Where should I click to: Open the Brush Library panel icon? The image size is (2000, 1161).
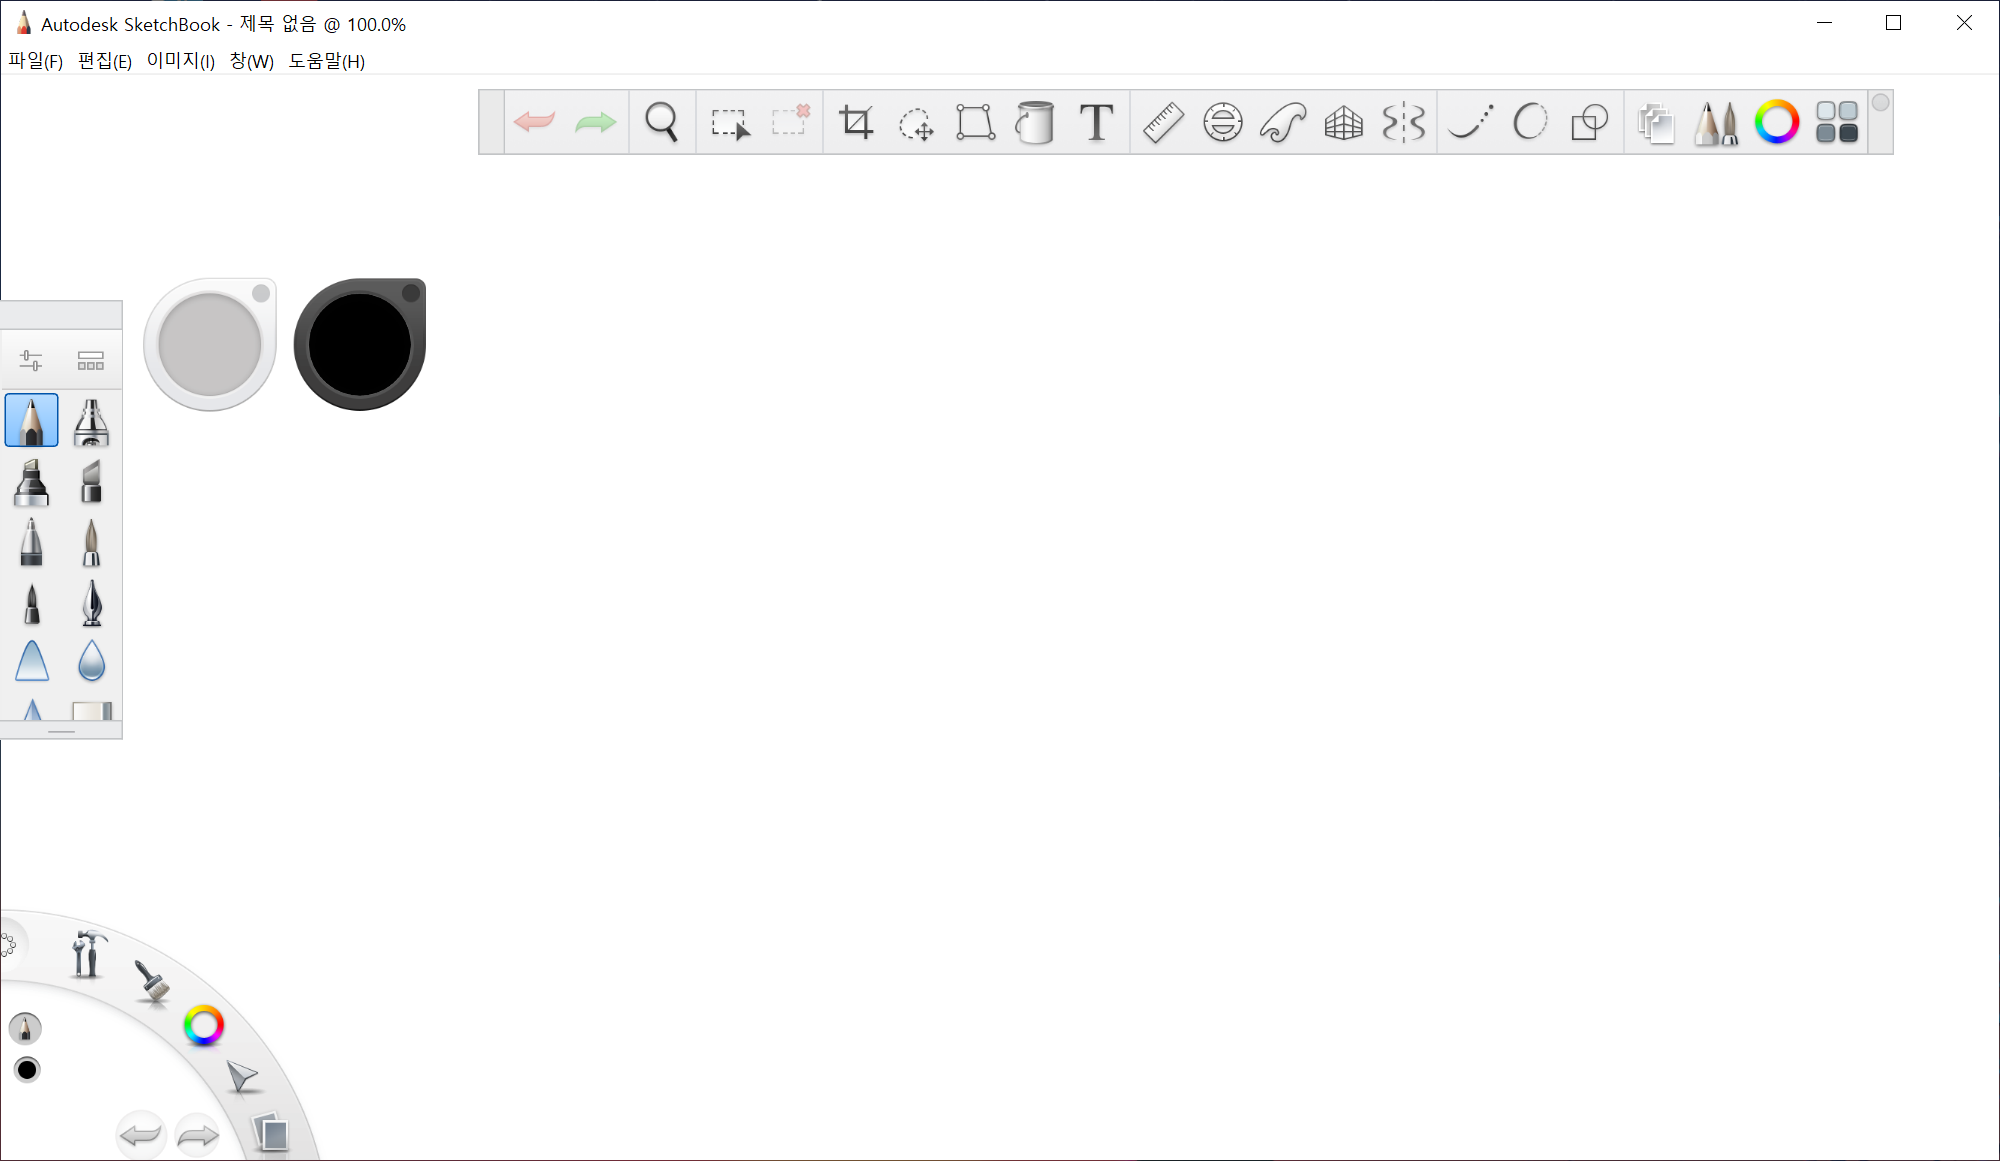click(91, 360)
